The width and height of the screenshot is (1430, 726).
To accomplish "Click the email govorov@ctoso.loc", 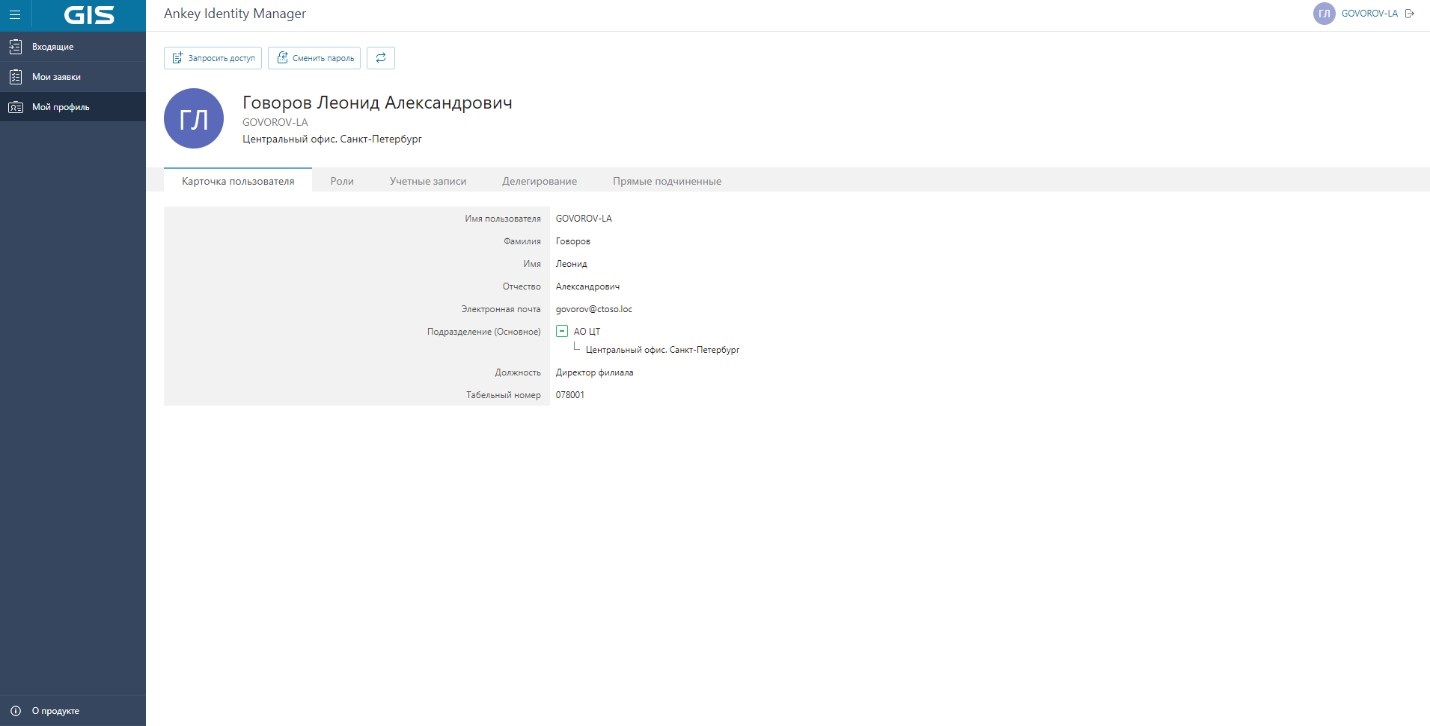I will coord(594,310).
